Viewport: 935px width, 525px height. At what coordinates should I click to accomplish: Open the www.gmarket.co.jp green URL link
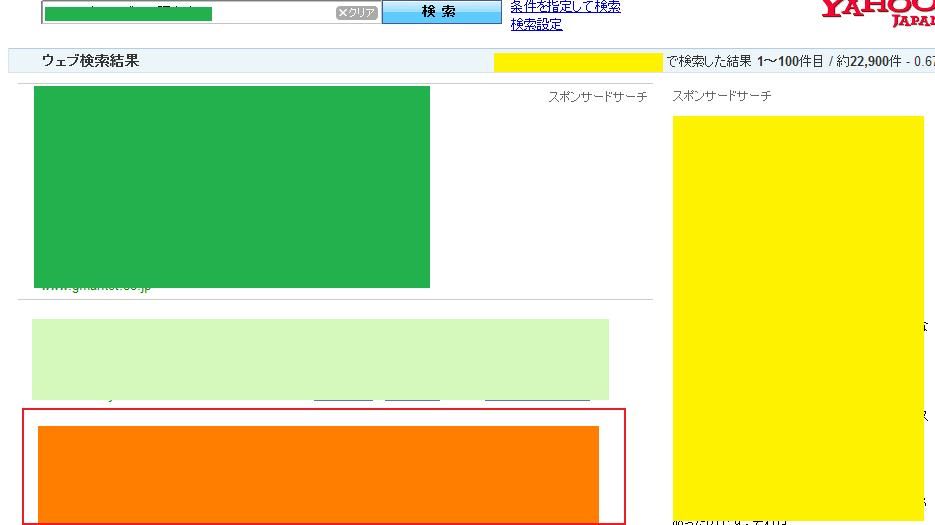(x=96, y=289)
